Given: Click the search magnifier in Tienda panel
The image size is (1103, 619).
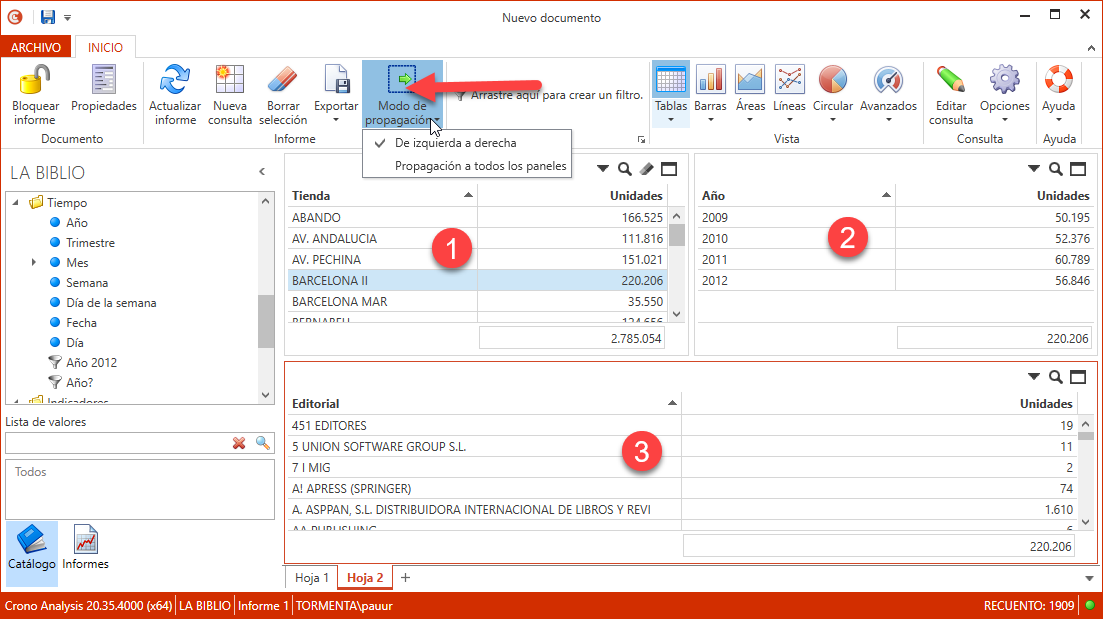Looking at the screenshot, I should [x=624, y=169].
